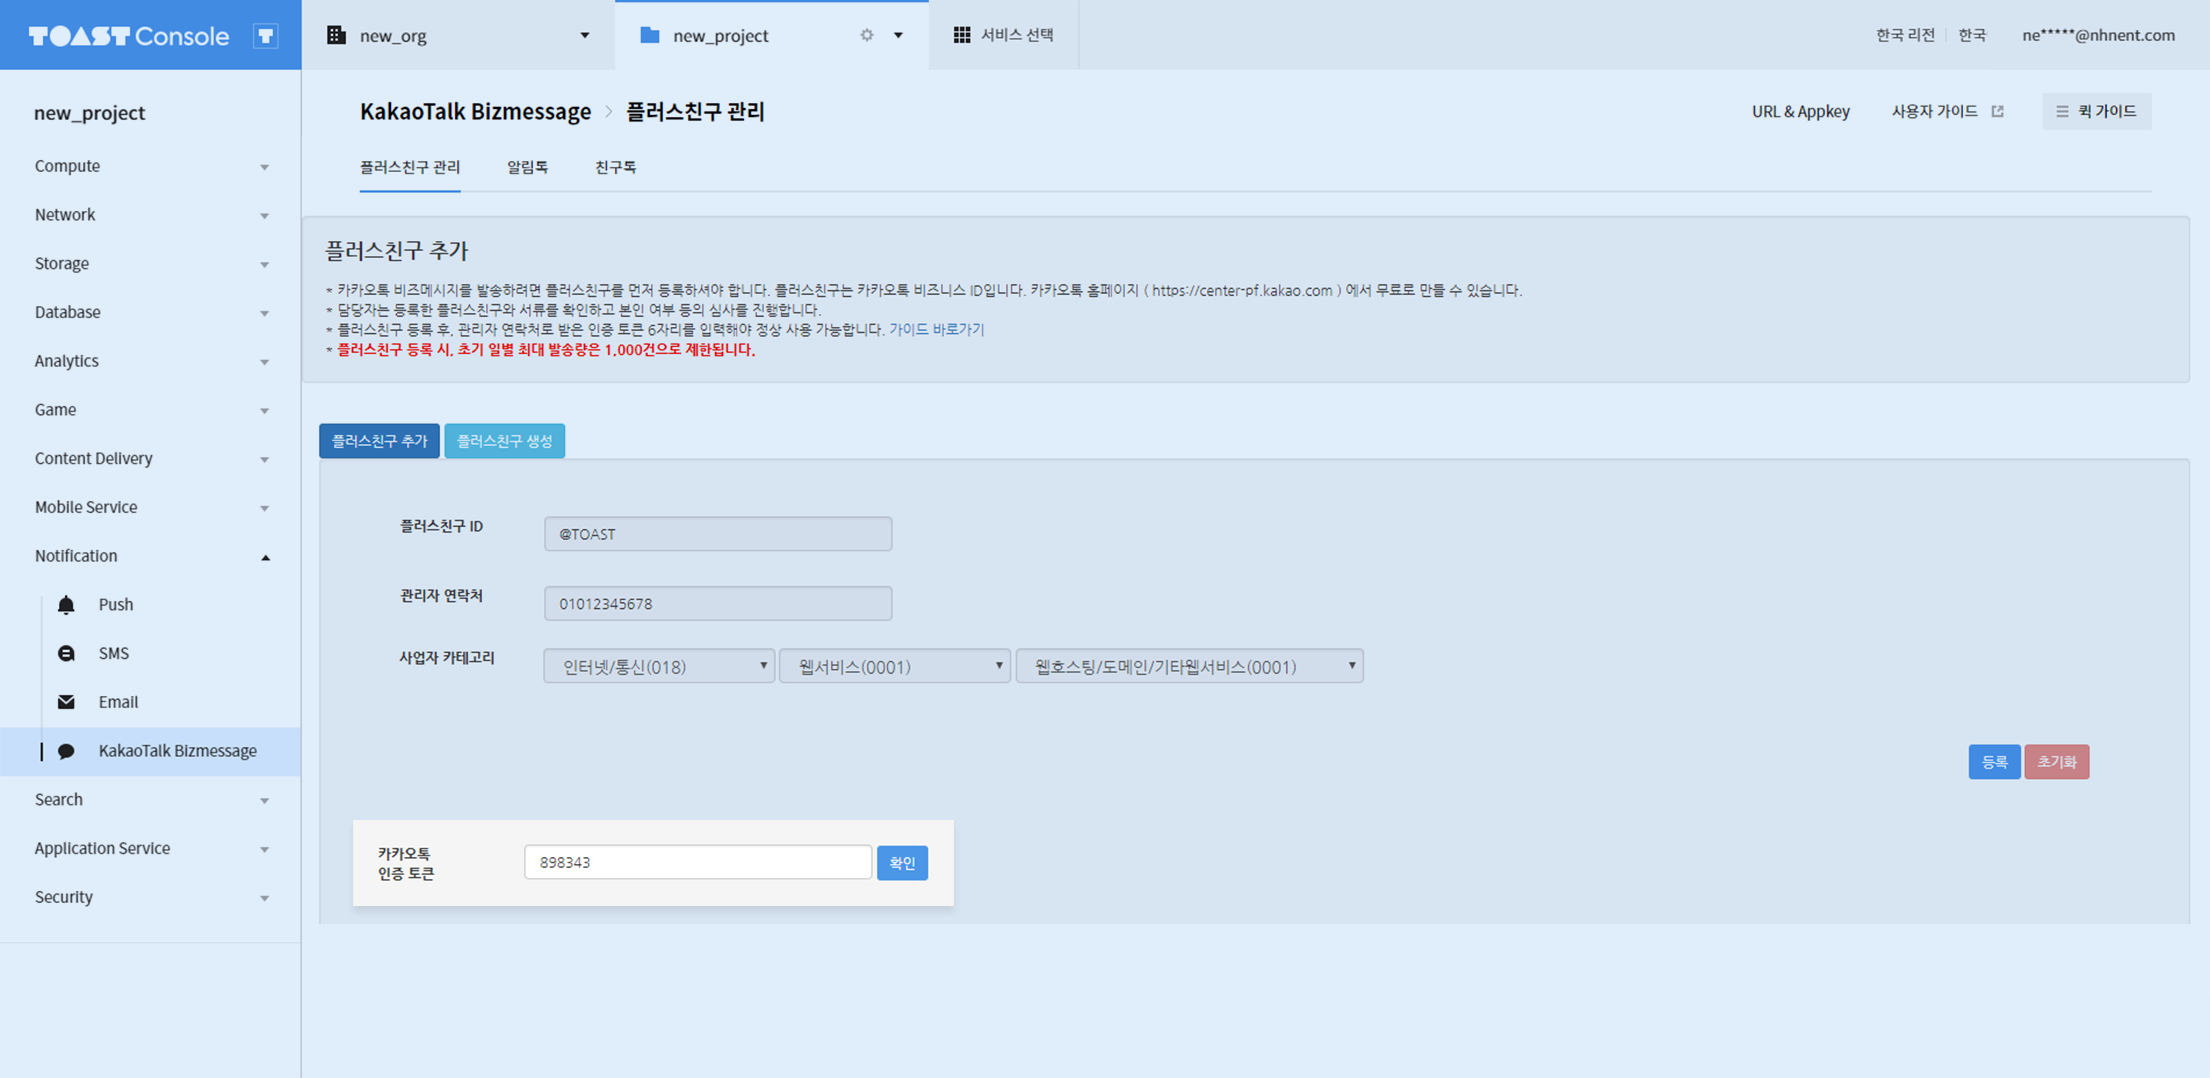Click the T badge icon beside Console

click(265, 36)
